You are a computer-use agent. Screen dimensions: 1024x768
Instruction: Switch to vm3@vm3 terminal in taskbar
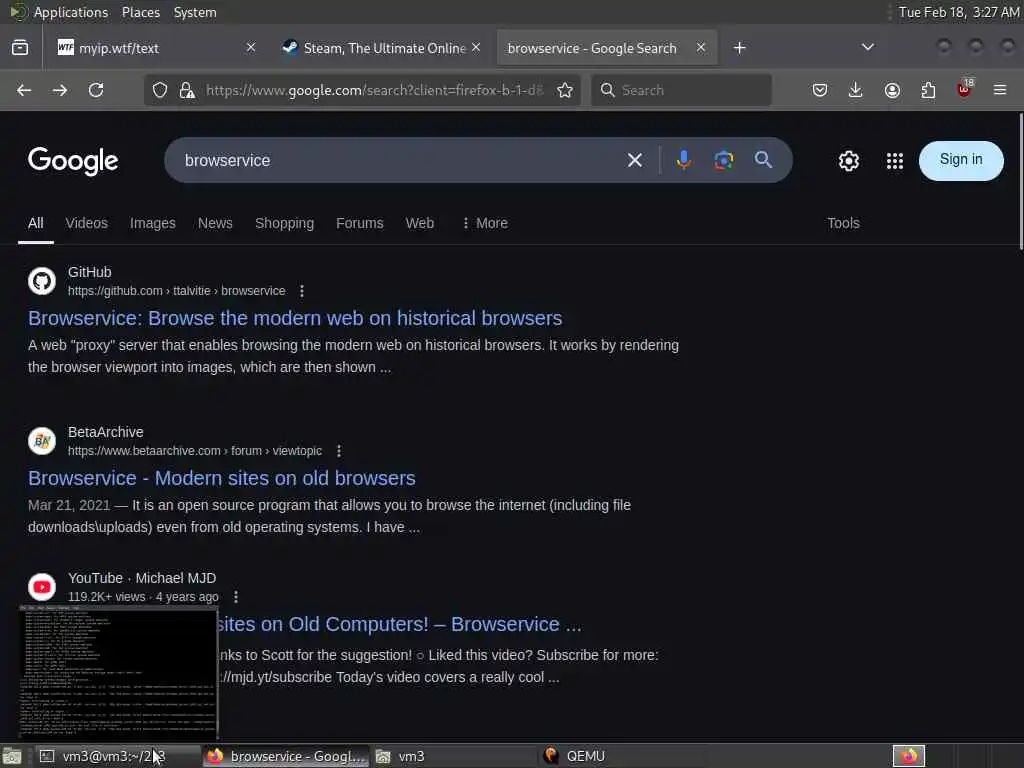[118, 756]
